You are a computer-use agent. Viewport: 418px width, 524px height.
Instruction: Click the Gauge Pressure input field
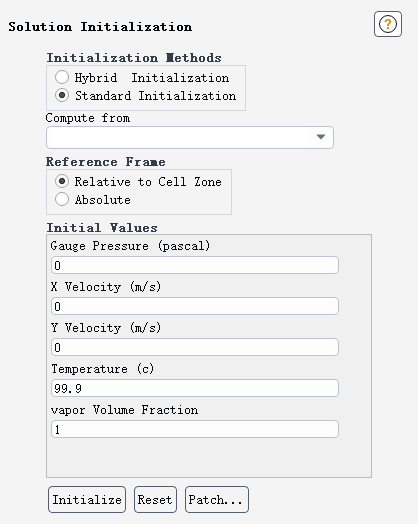(x=195, y=265)
